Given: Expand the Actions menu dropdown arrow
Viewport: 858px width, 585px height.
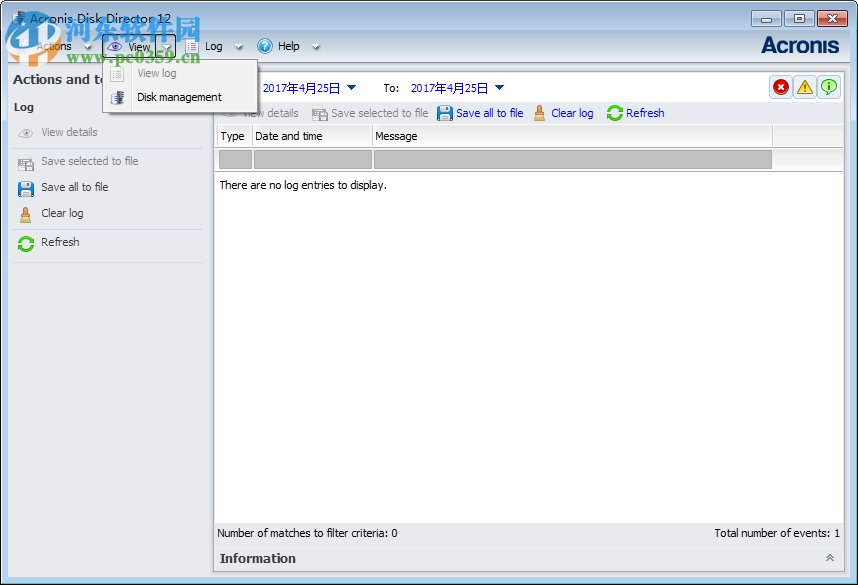Looking at the screenshot, I should (x=88, y=47).
